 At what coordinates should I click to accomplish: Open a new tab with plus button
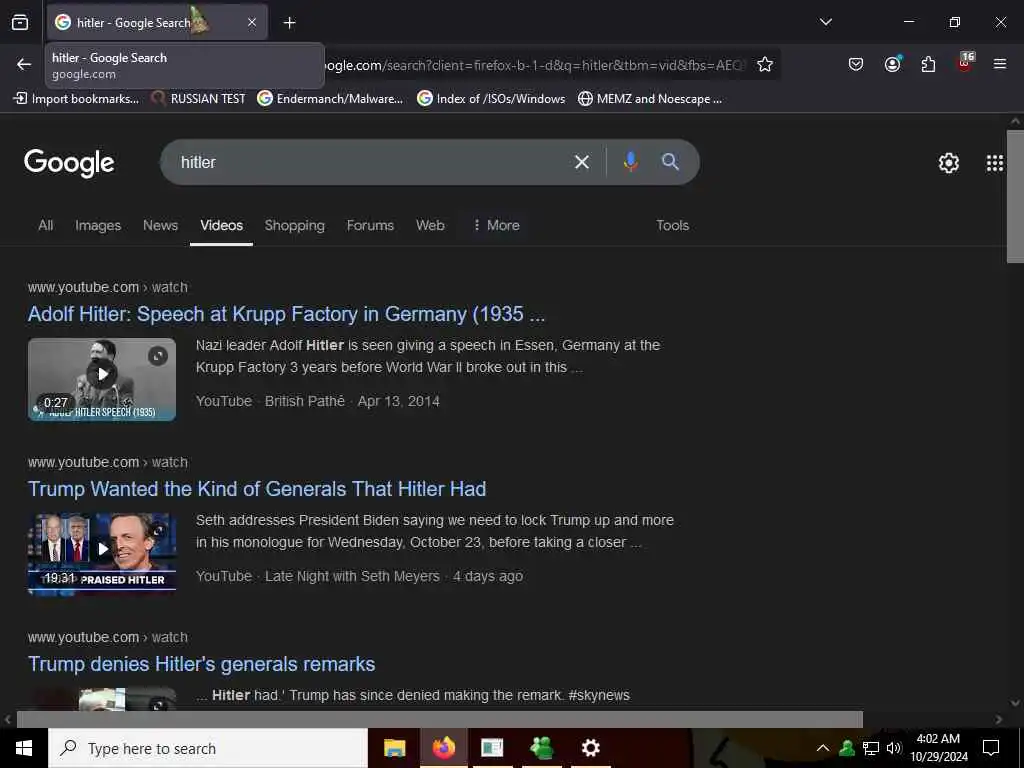tap(289, 23)
